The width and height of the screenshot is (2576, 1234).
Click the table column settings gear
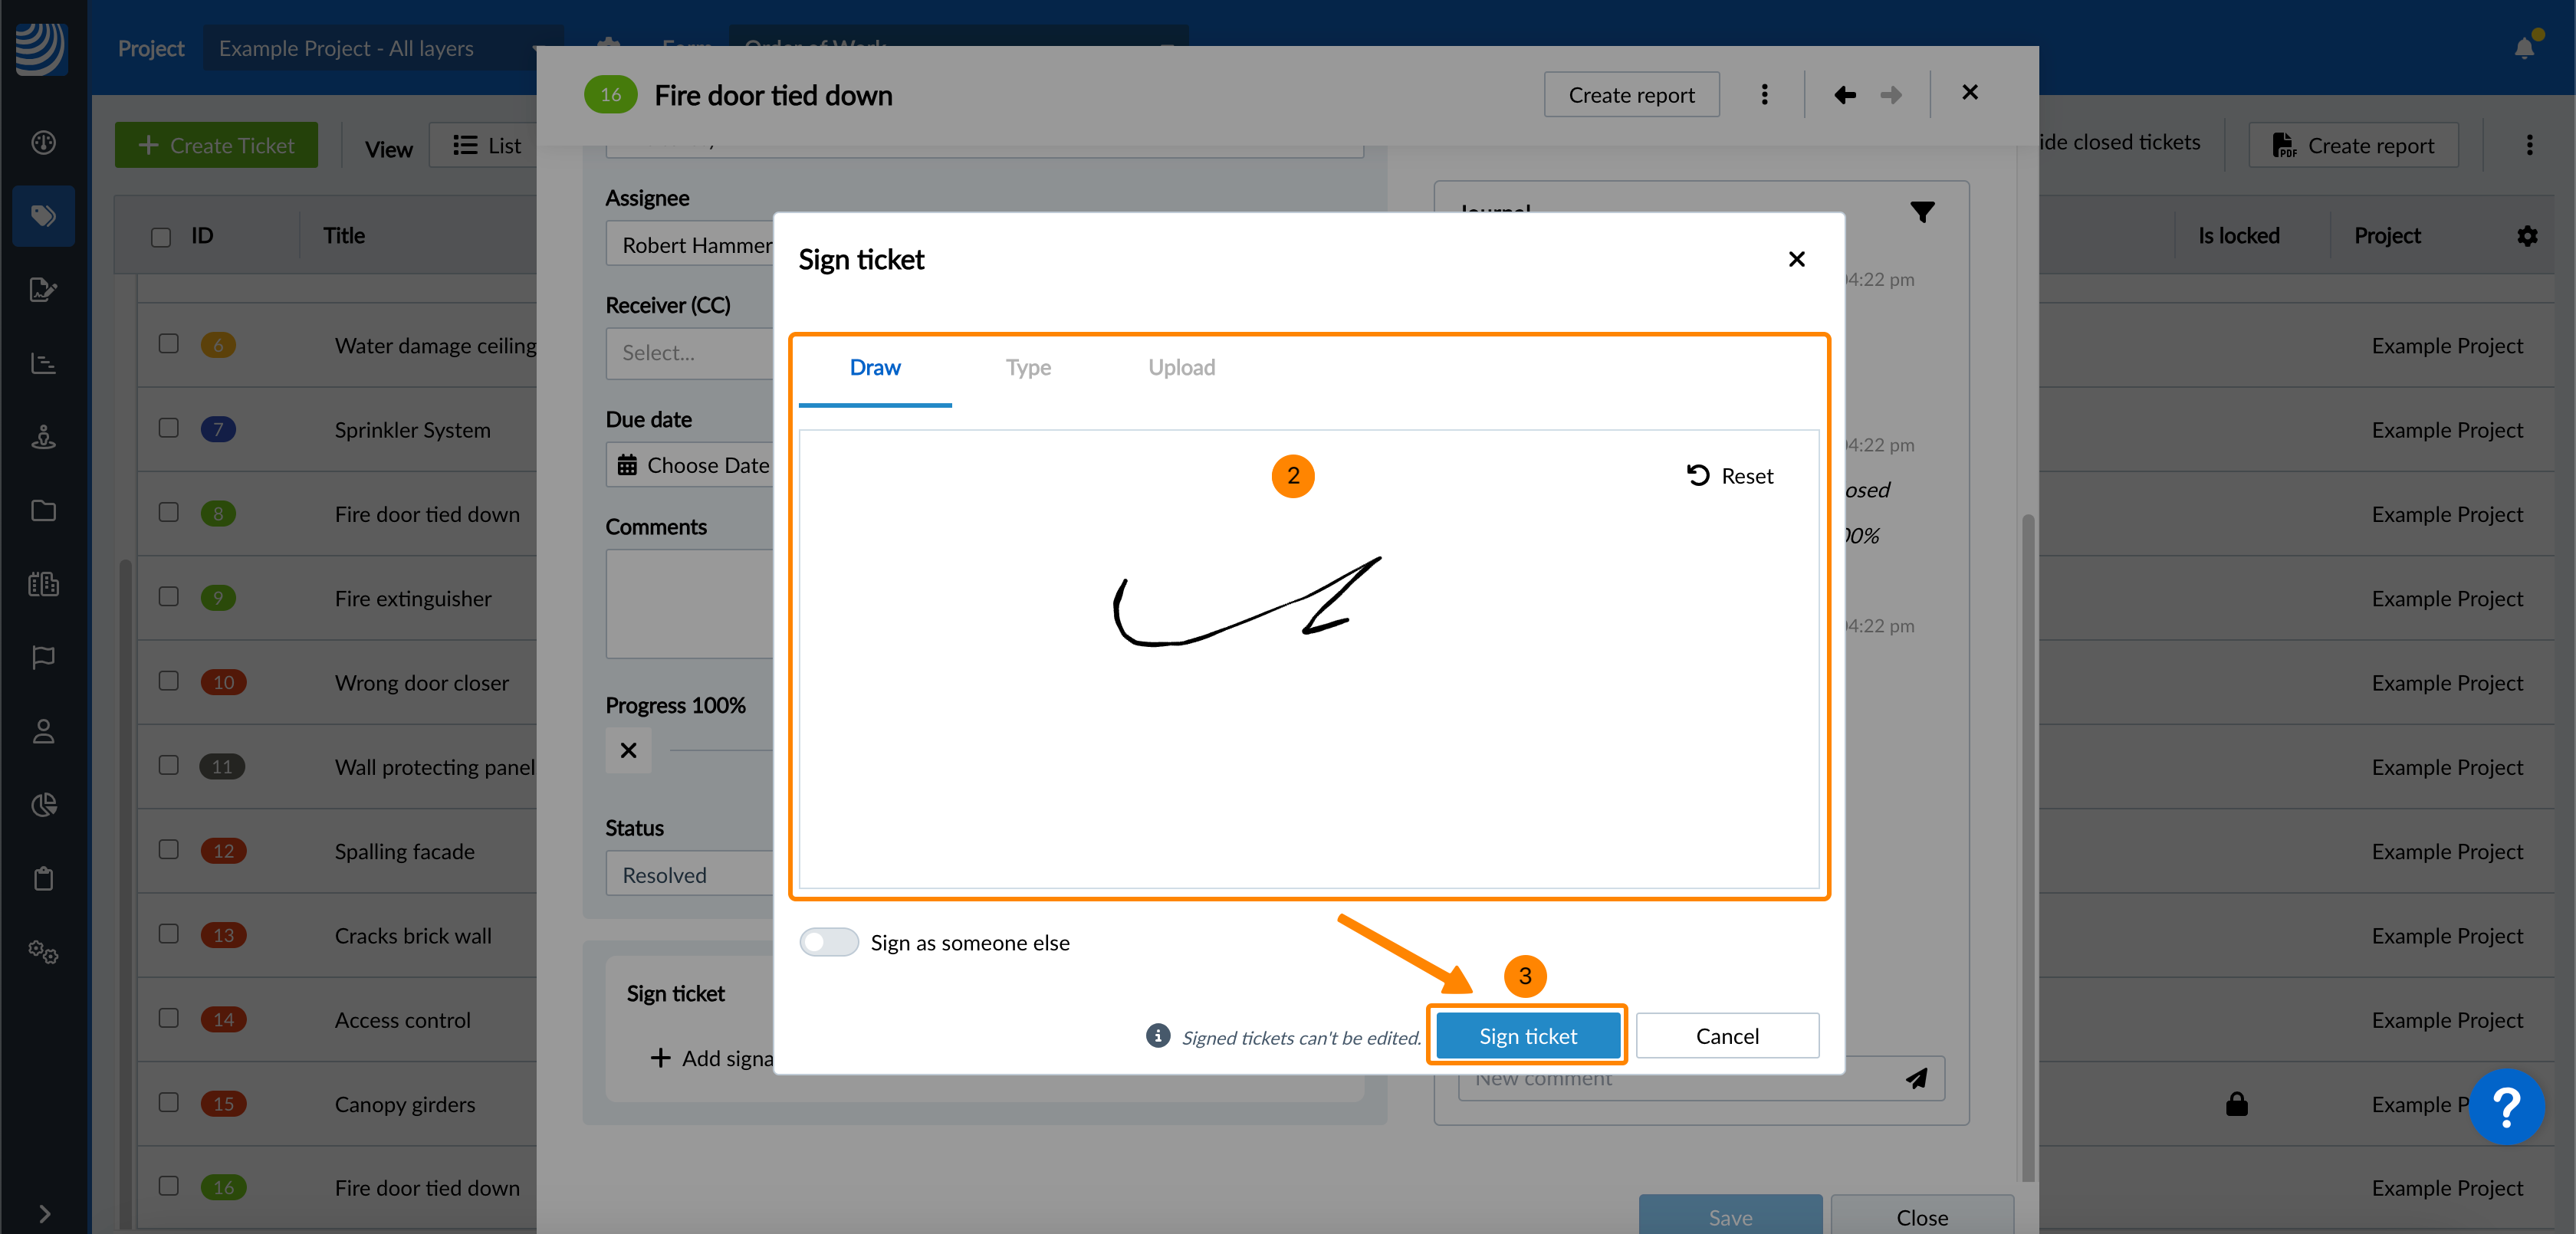2527,236
